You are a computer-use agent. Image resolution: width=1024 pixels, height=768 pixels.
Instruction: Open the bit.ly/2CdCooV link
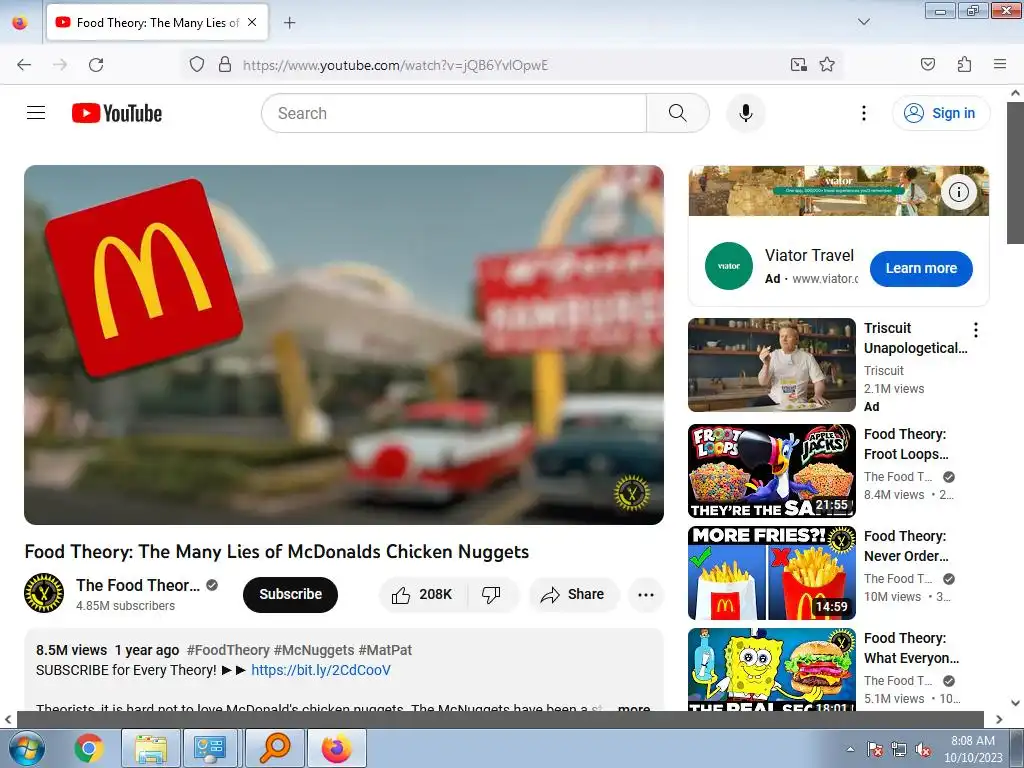(x=321, y=670)
